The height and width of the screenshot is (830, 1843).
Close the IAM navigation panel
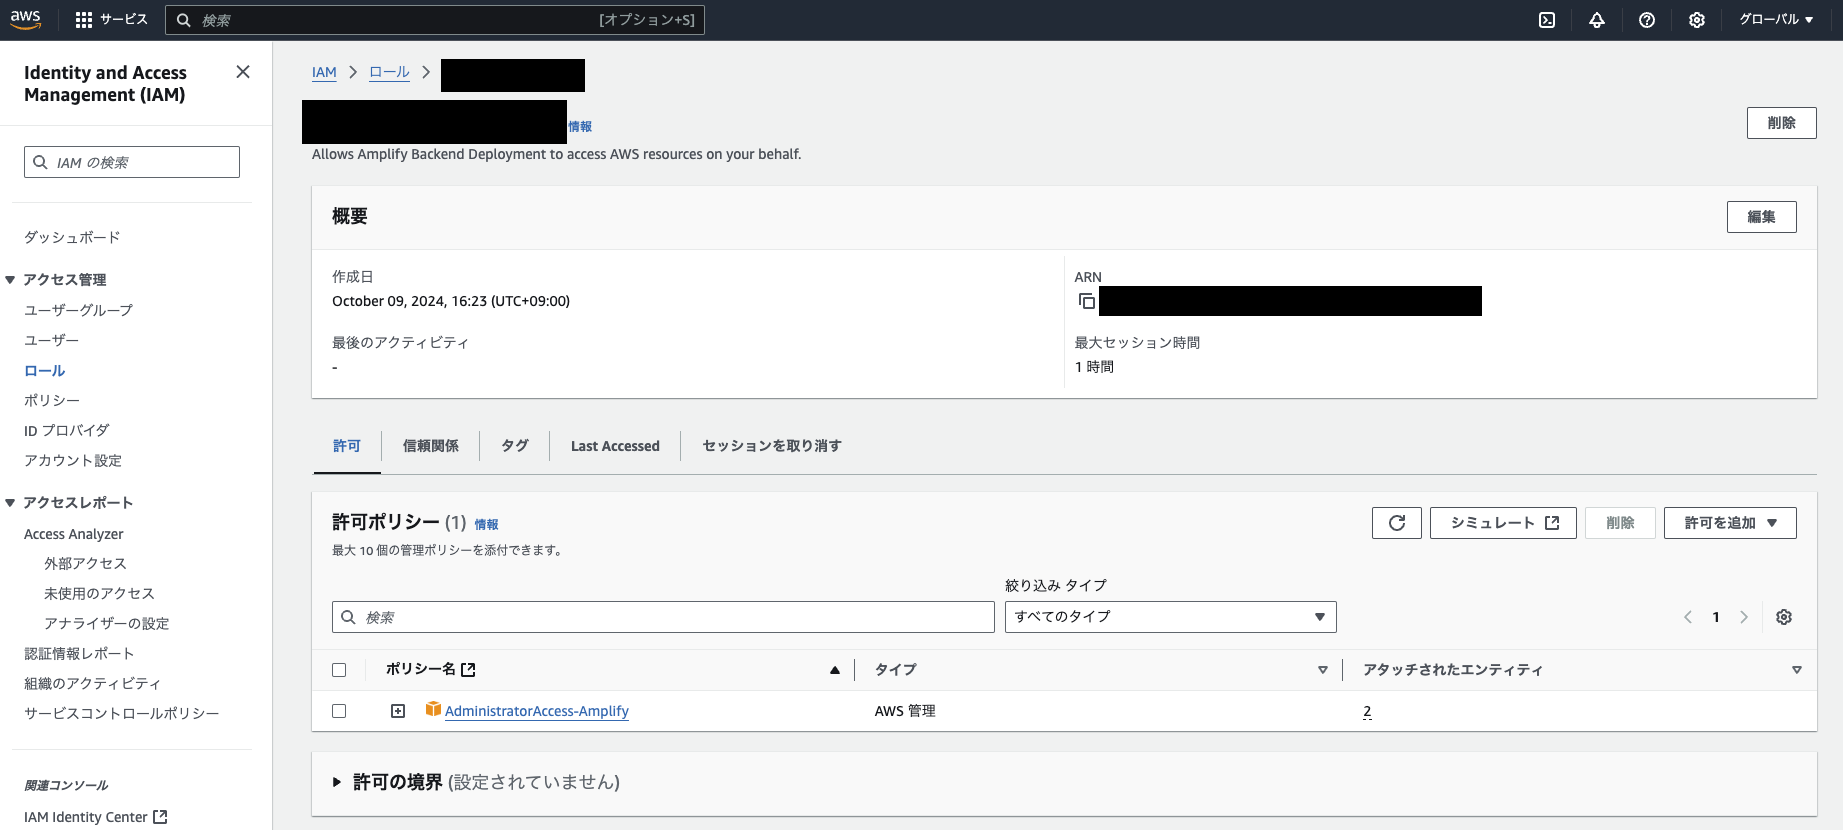tap(243, 72)
